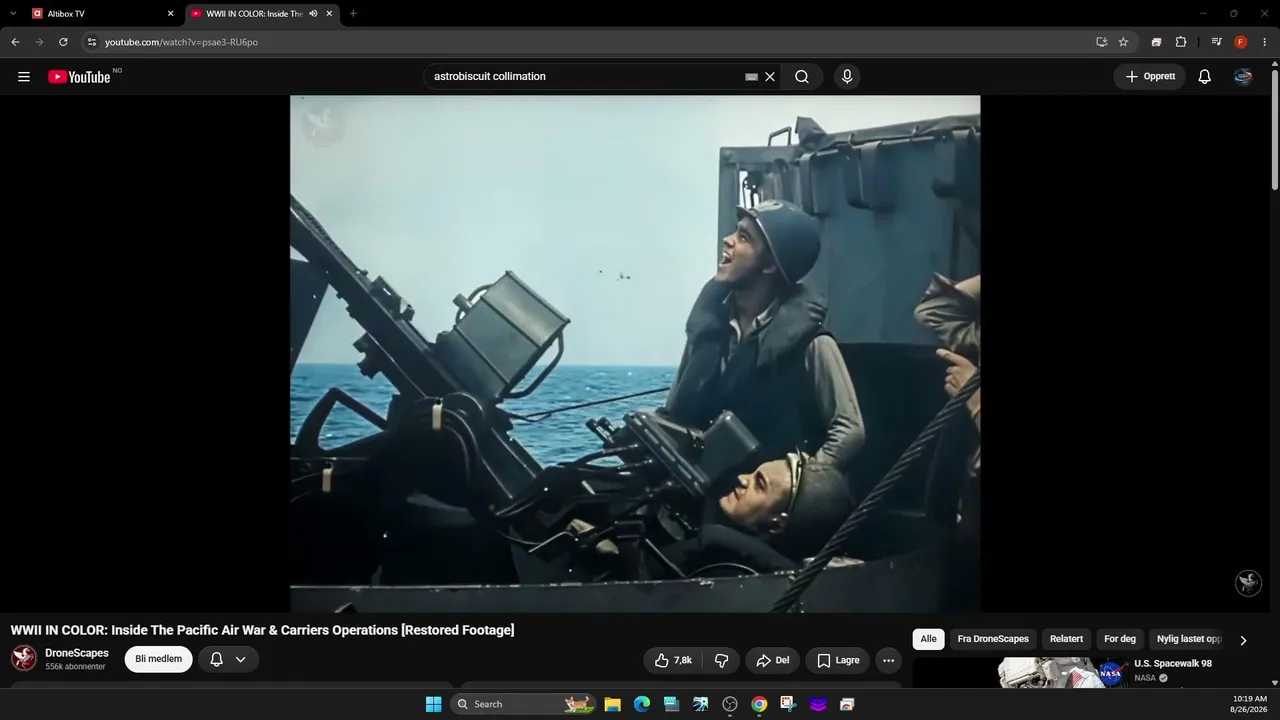Image resolution: width=1280 pixels, height=720 pixels.
Task: Open the Windows Start menu
Action: coord(433,704)
